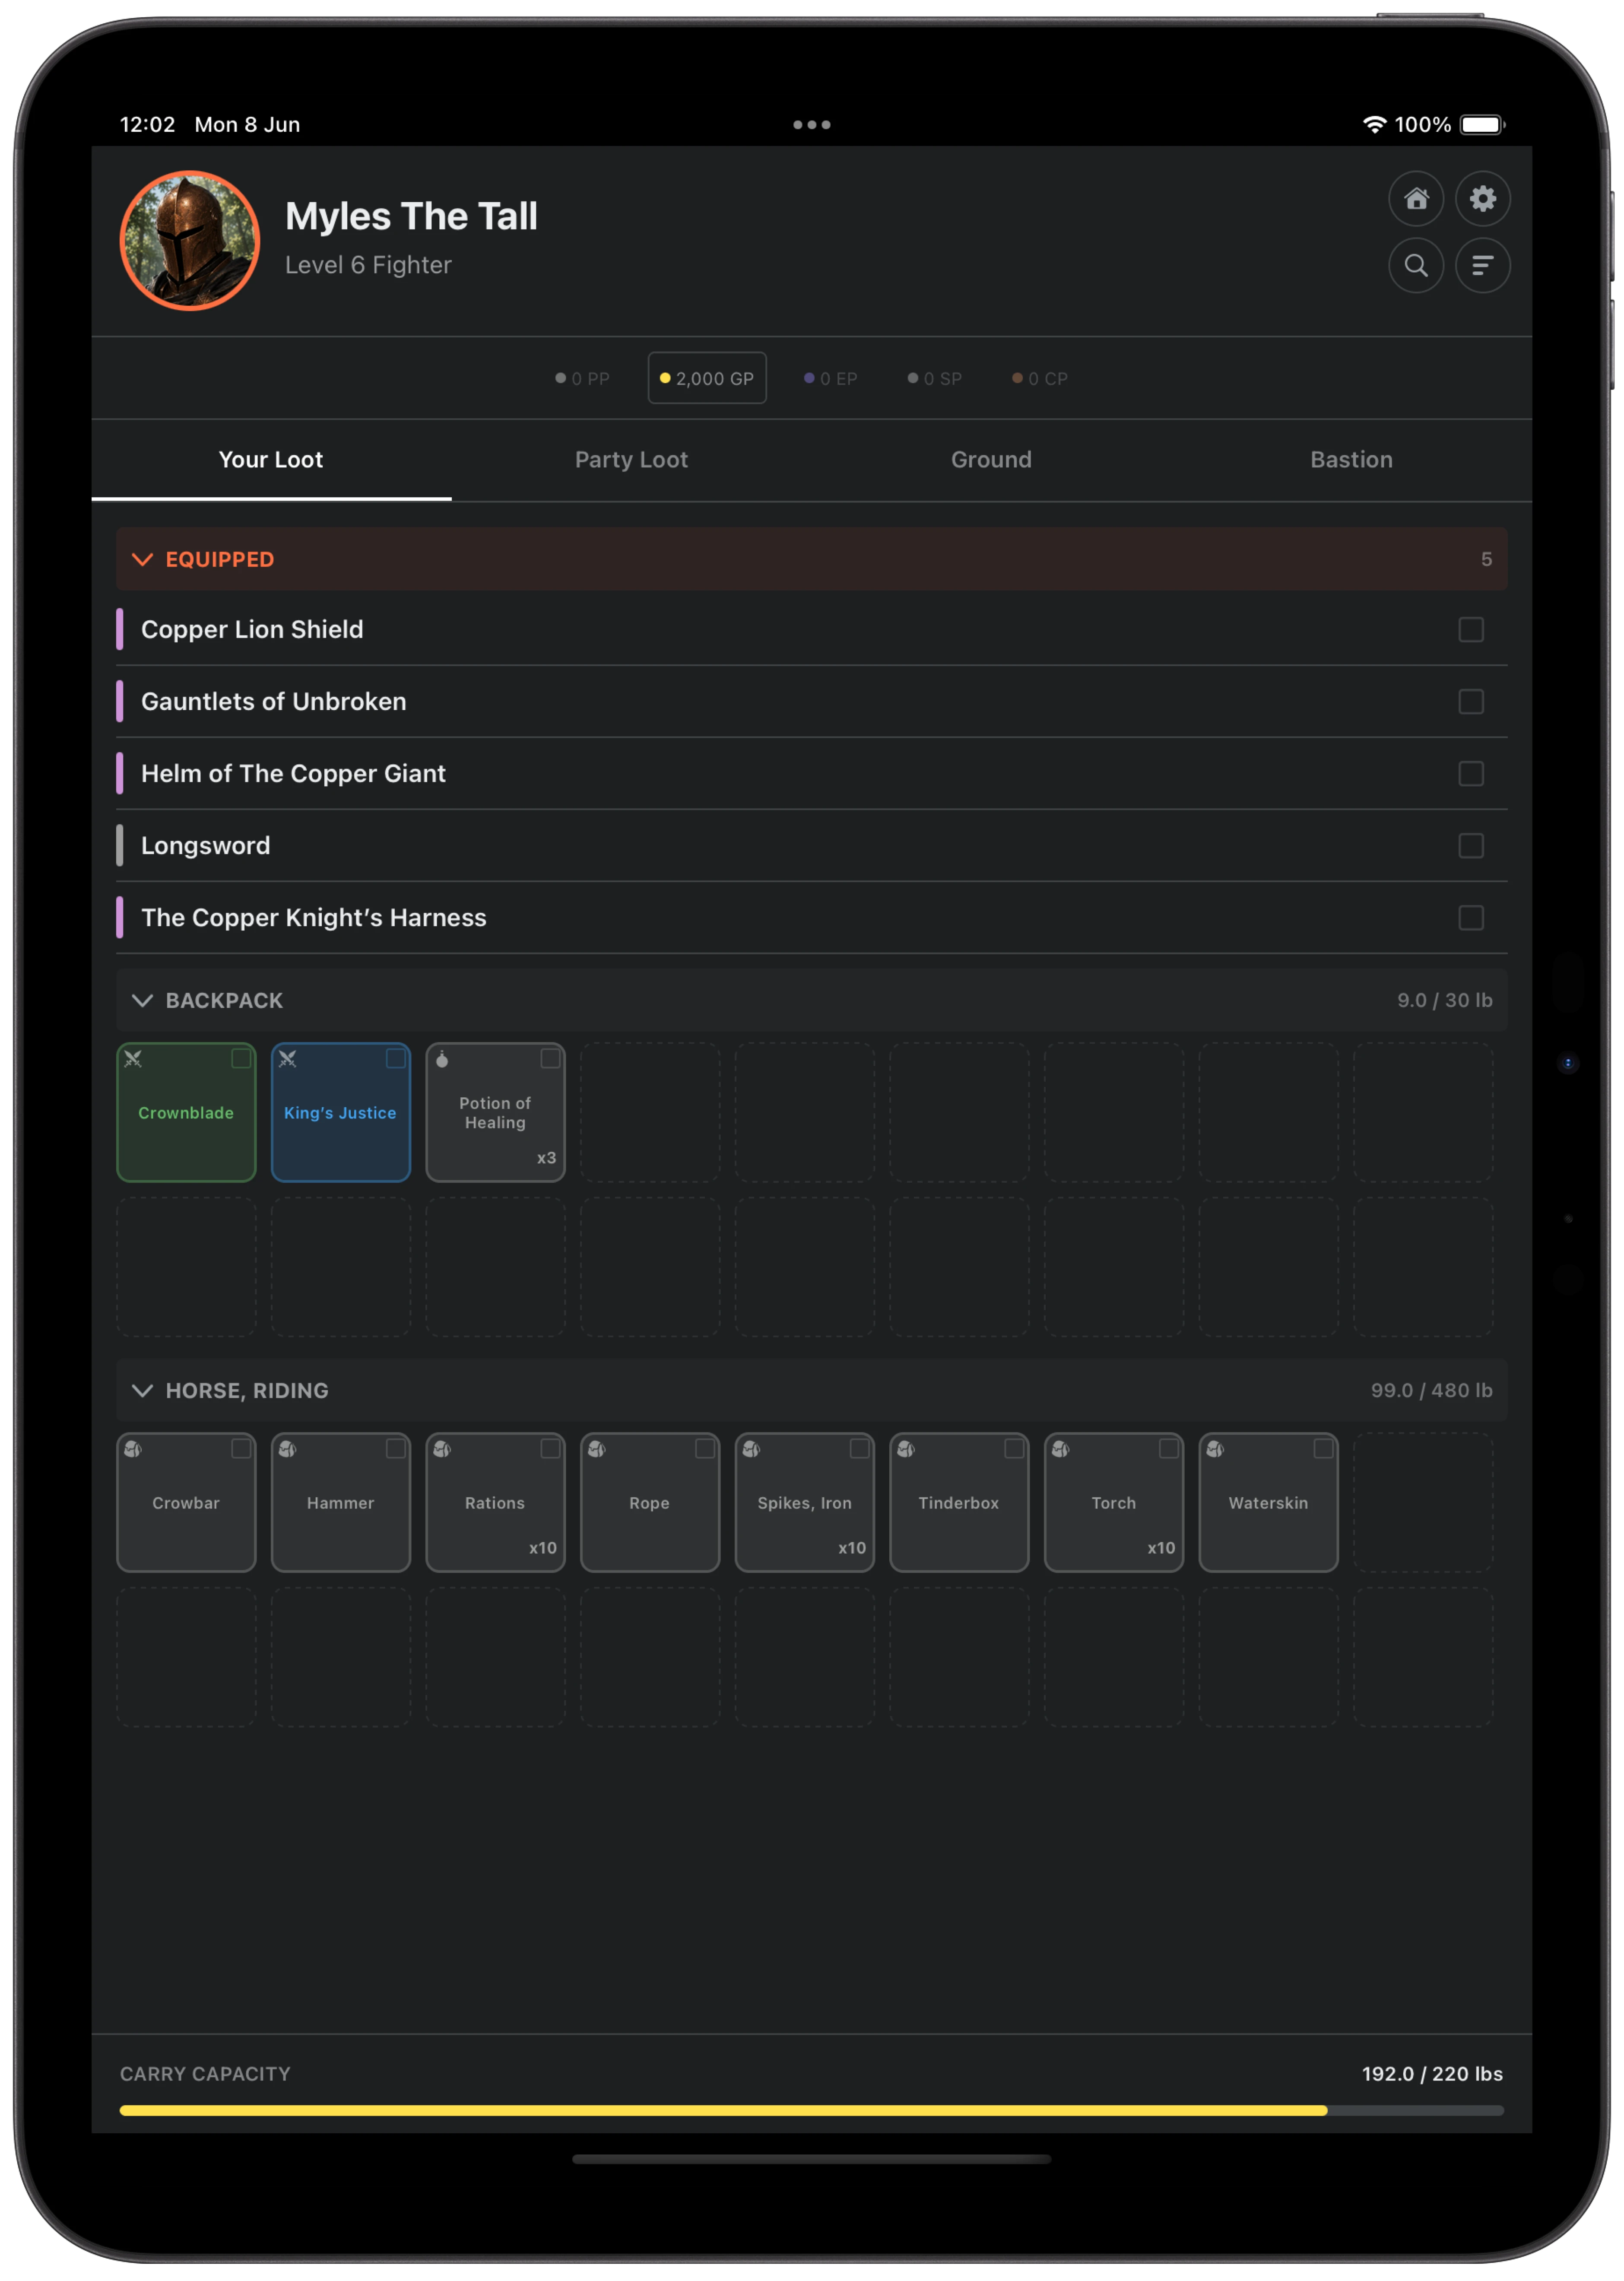Open the Longsword item row
This screenshot has width=1624, height=2281.
point(811,846)
